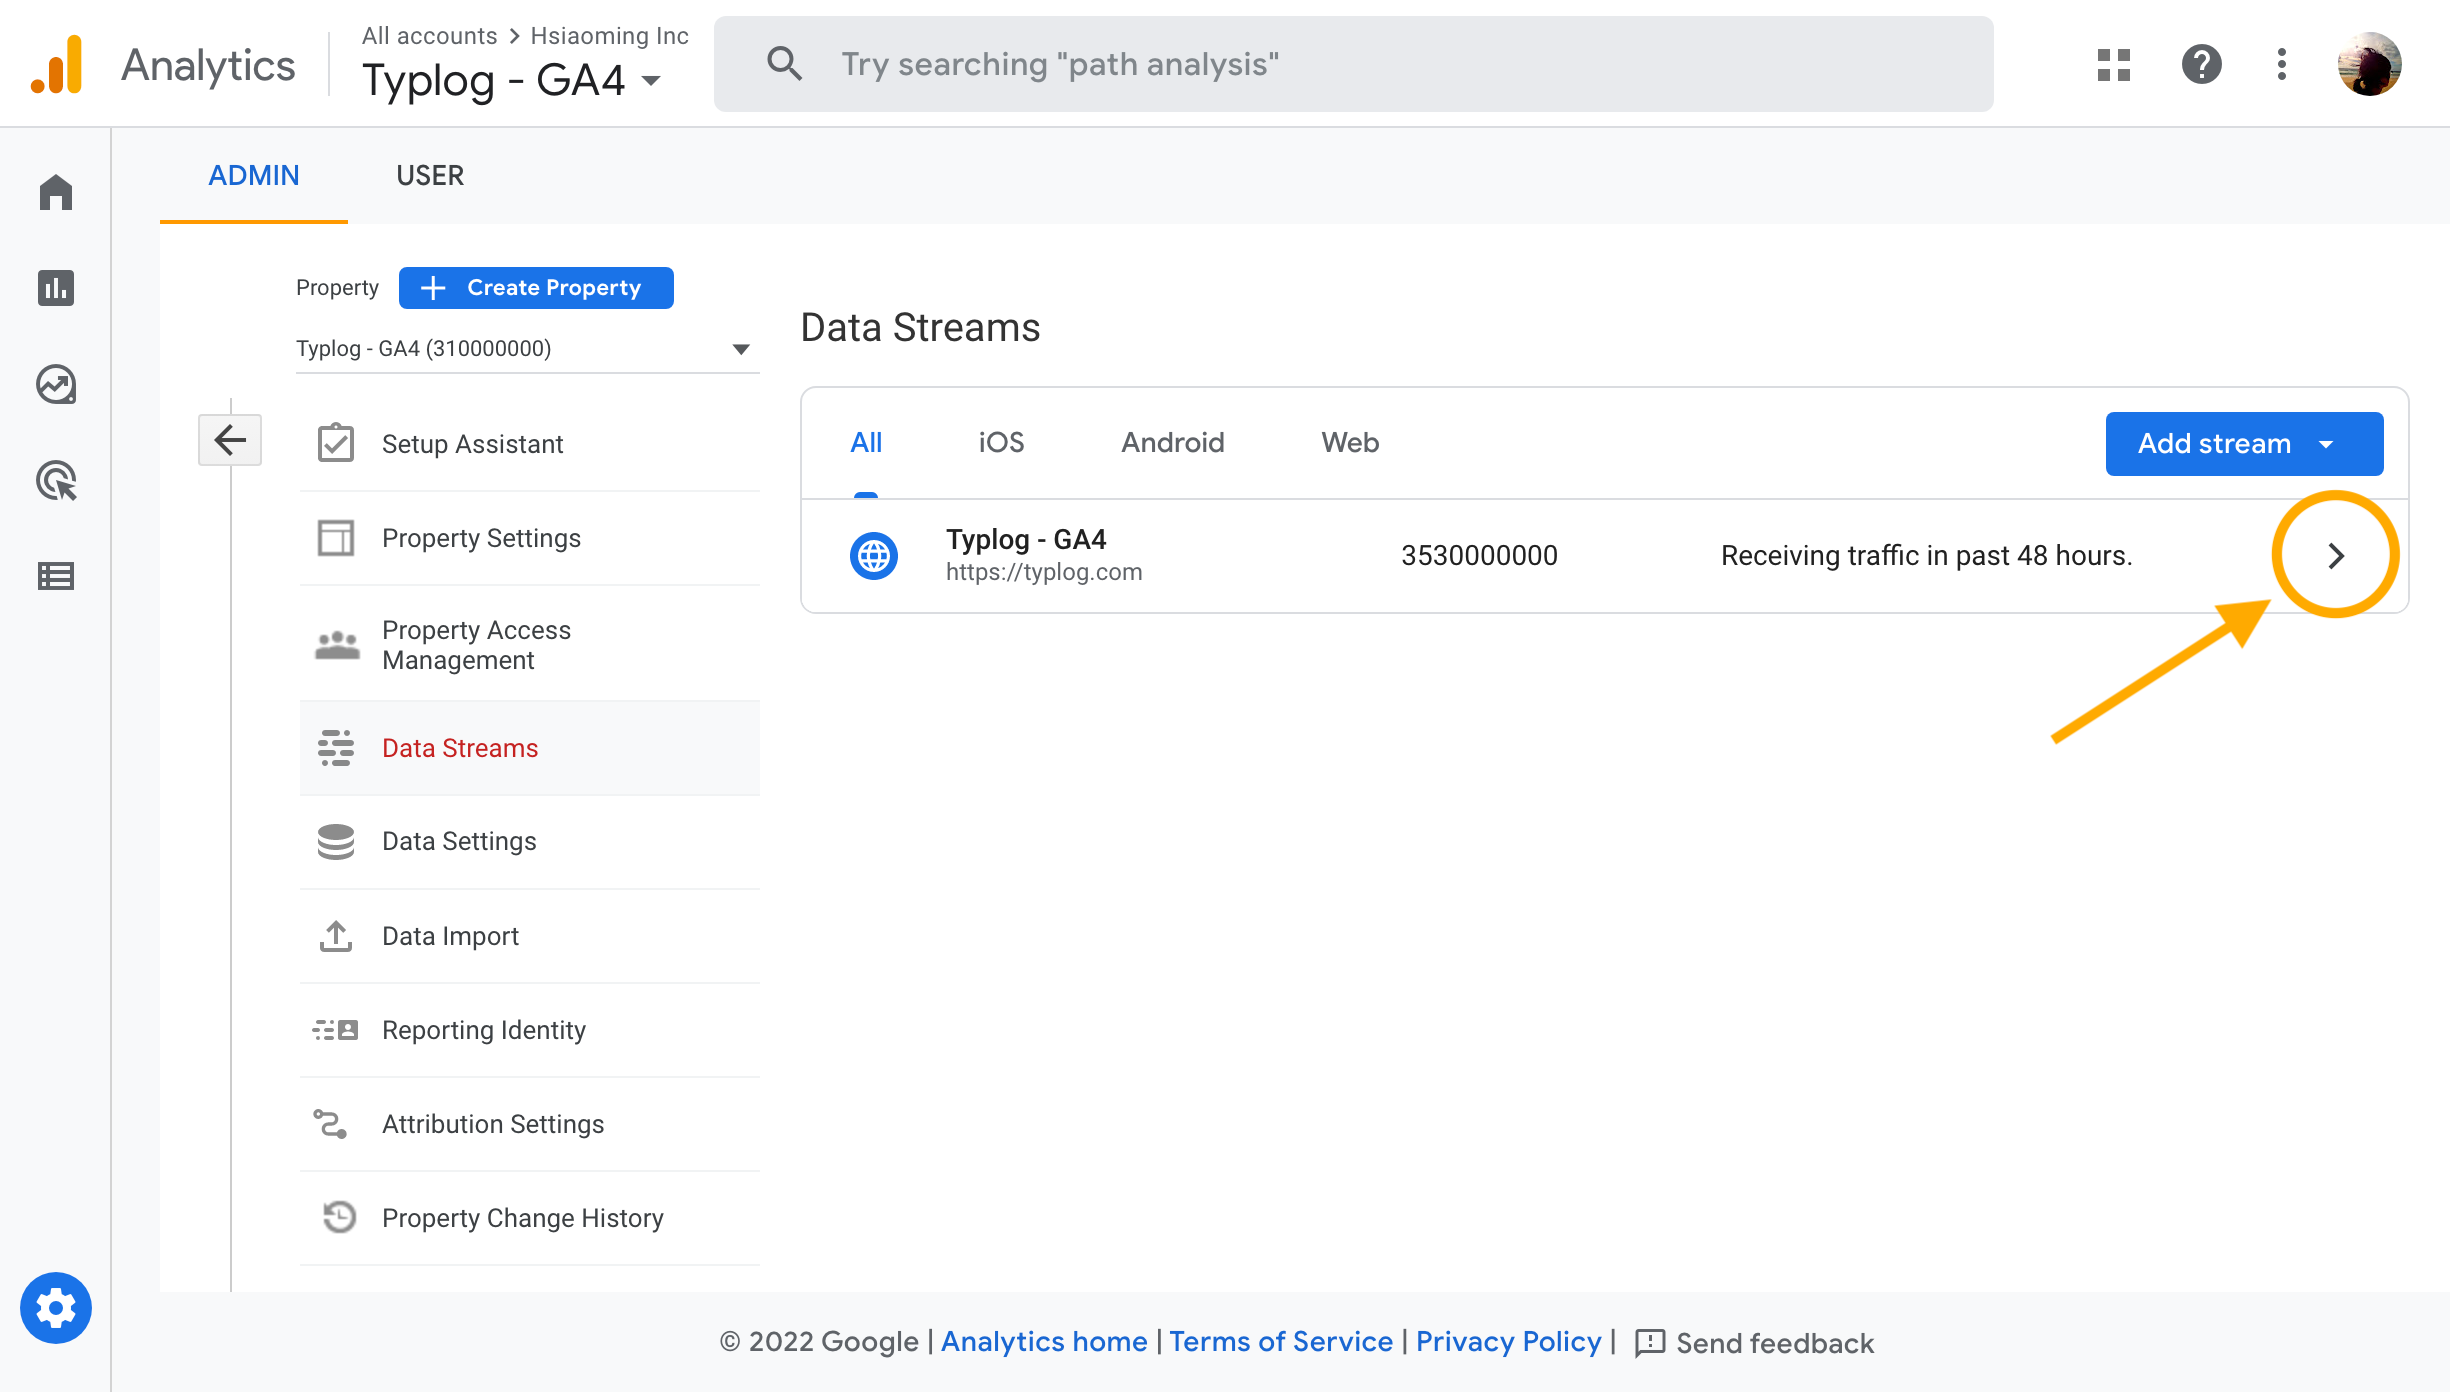Click the Property Settings icon
The width and height of the screenshot is (2450, 1392).
tap(335, 537)
